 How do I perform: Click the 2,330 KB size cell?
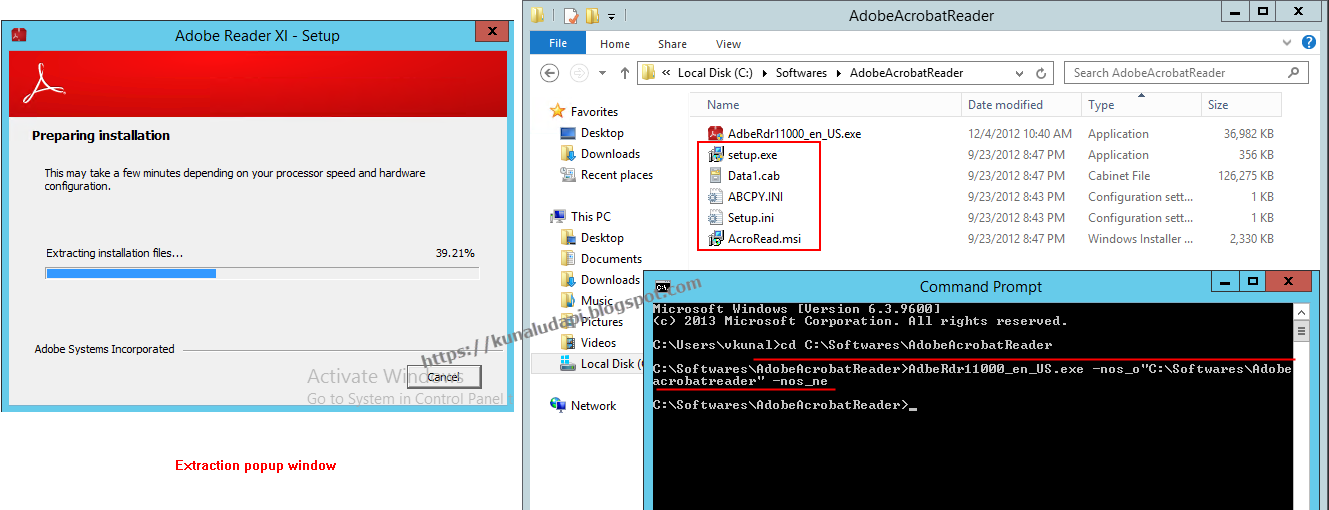pos(1252,239)
